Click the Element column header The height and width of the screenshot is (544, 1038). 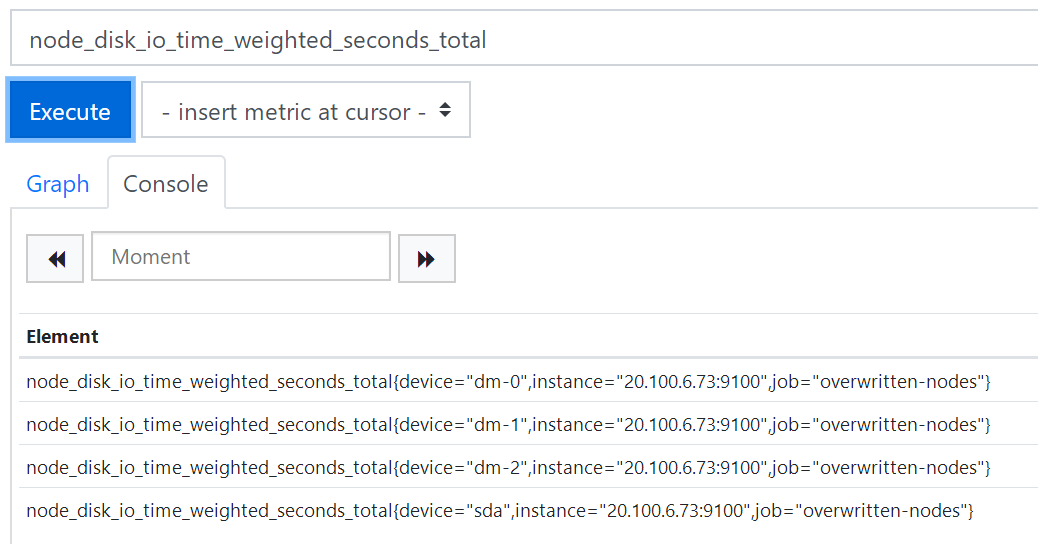tap(63, 337)
